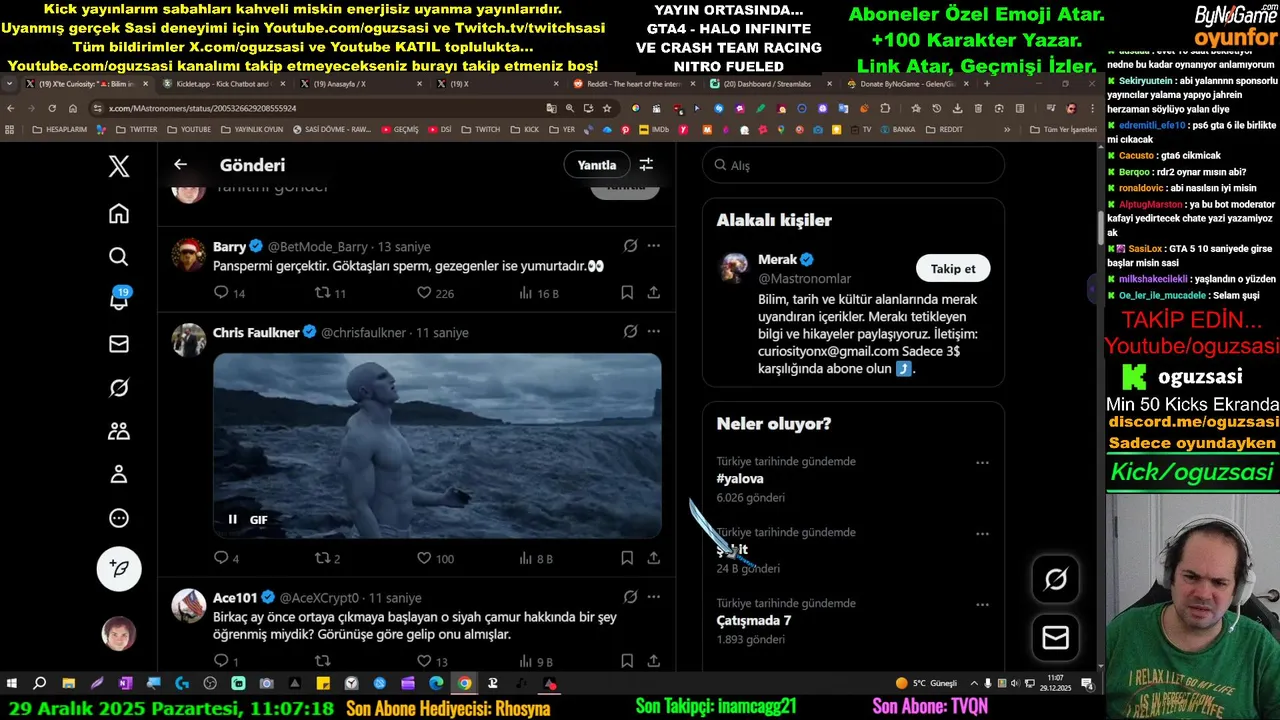This screenshot has width=1280, height=720.
Task: Open more options on Barry's post
Action: (x=653, y=245)
